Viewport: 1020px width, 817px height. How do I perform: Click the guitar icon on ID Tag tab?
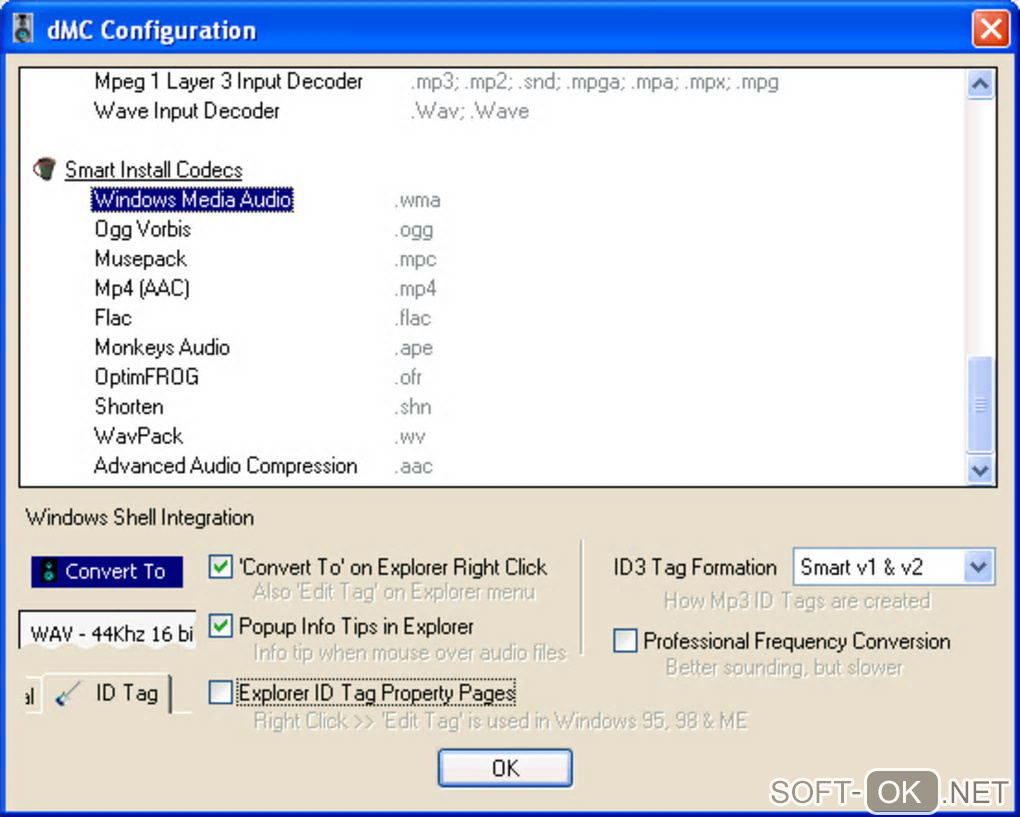click(69, 693)
